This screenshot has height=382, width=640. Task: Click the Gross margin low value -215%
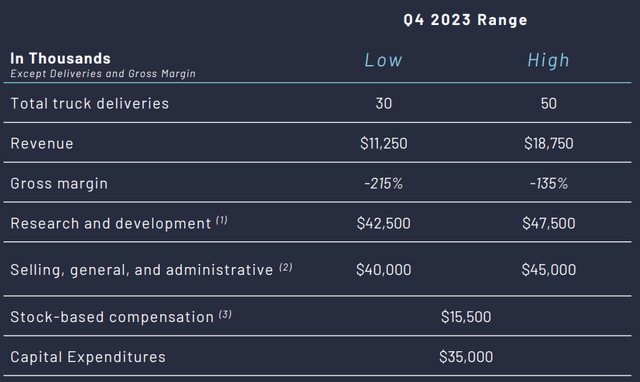tap(384, 183)
